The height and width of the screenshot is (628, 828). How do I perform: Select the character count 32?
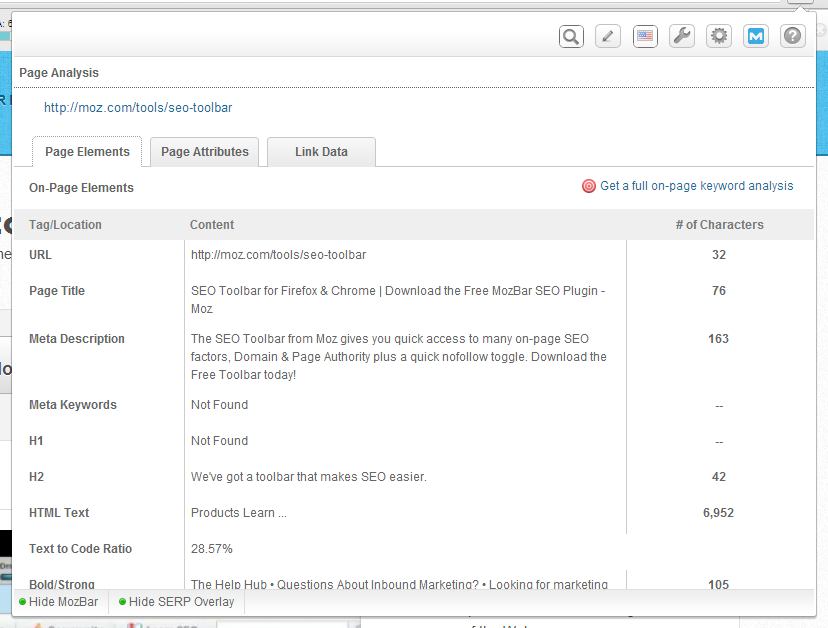pos(719,255)
